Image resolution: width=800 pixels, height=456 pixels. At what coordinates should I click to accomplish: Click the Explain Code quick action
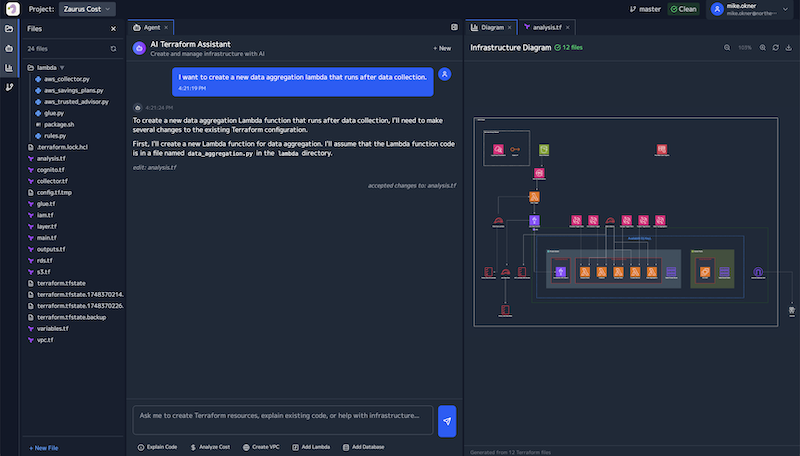(x=157, y=447)
